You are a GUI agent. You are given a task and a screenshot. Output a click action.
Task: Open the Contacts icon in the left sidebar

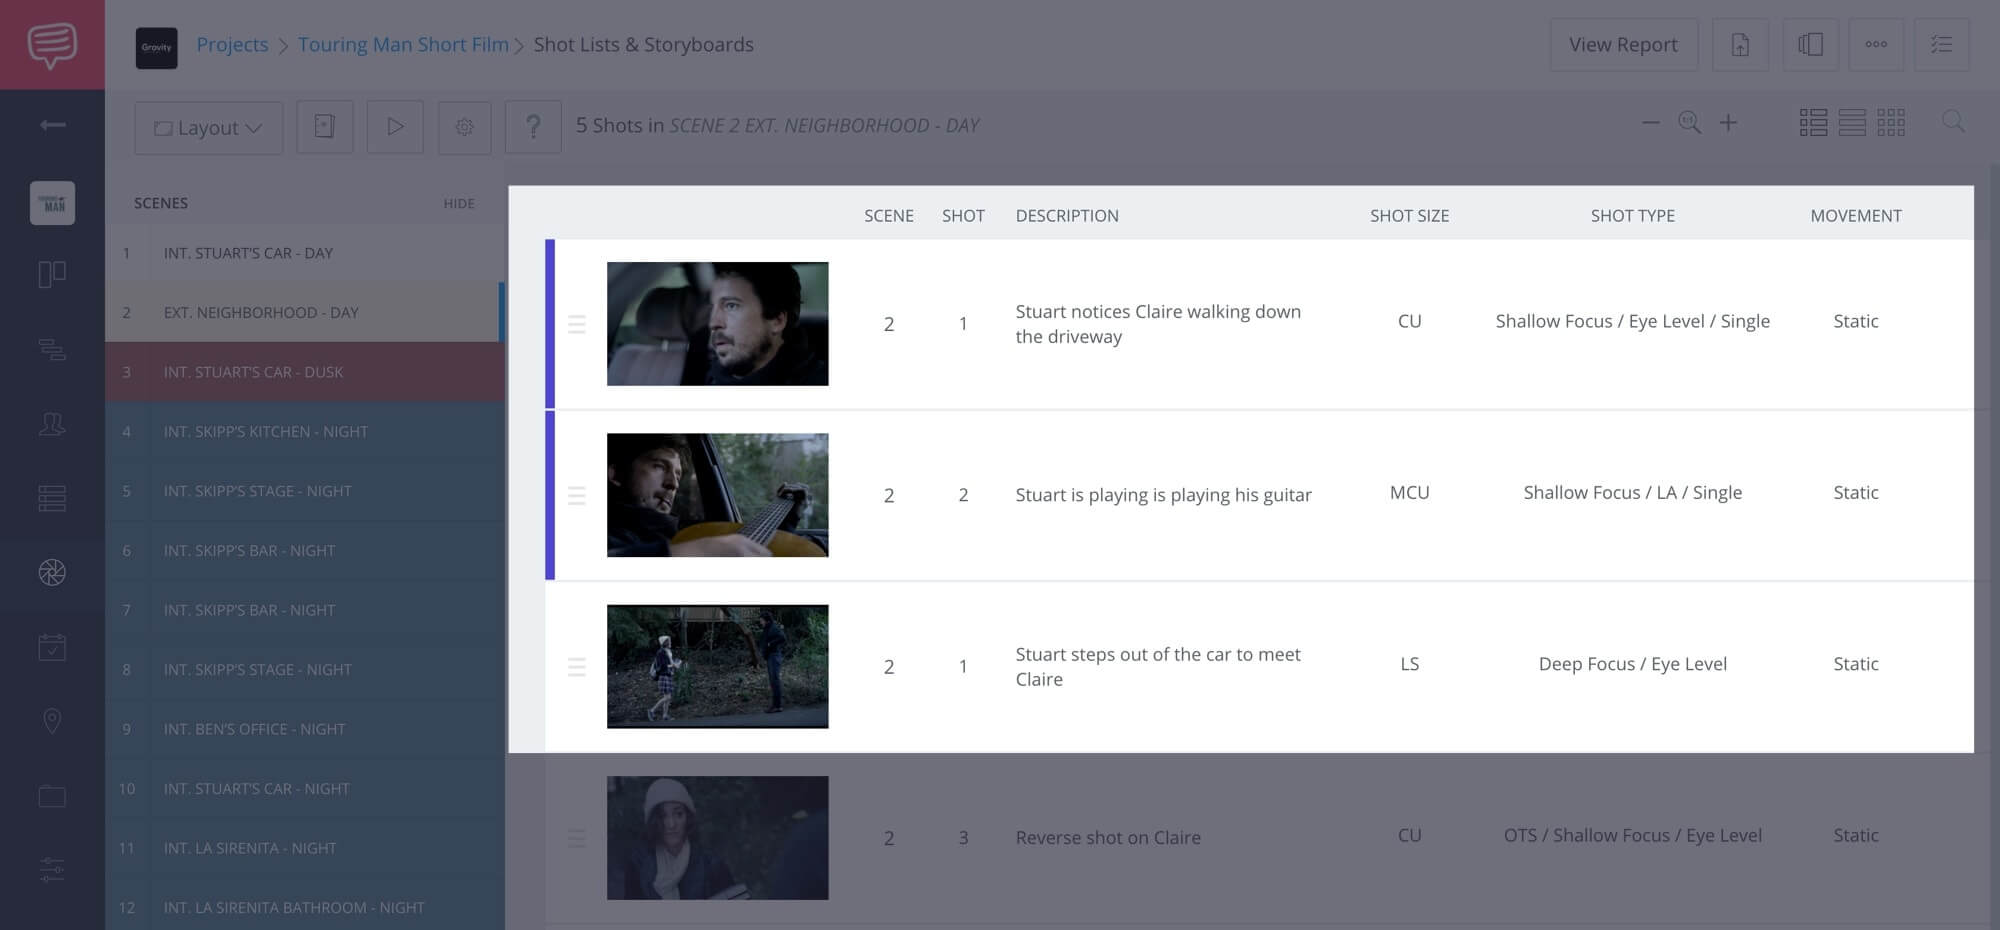[52, 424]
